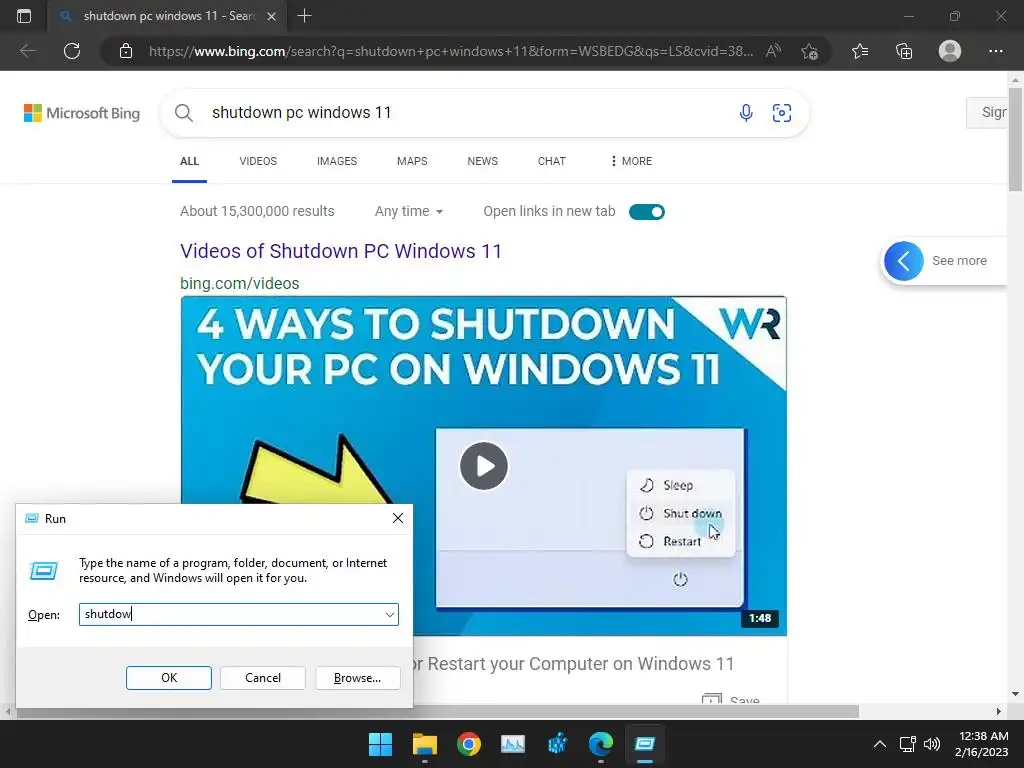Click the Bing search magnifier icon
This screenshot has width=1024, height=768.
click(x=184, y=113)
